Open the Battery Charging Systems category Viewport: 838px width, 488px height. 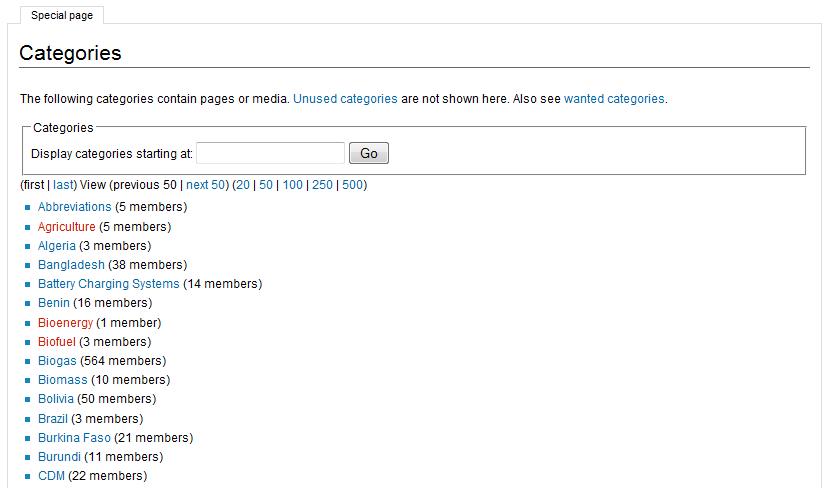(x=109, y=284)
